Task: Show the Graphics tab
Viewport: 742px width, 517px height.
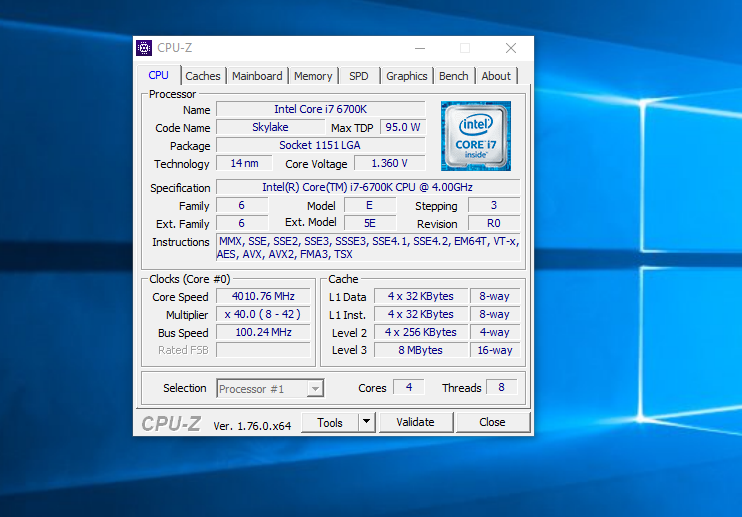Action: (x=406, y=76)
